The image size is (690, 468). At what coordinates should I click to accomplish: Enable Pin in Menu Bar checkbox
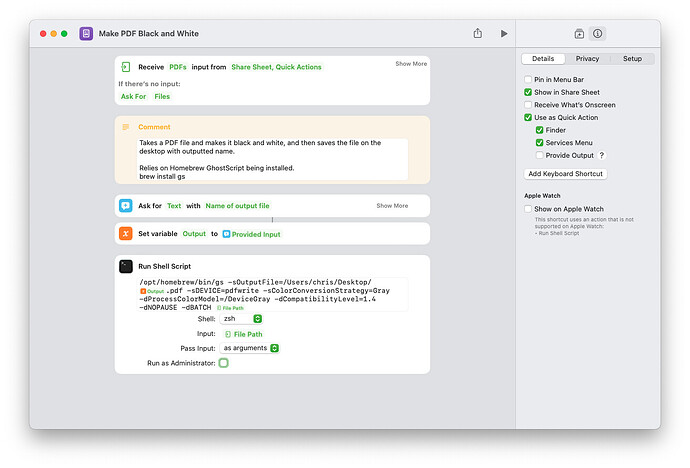tap(528, 79)
